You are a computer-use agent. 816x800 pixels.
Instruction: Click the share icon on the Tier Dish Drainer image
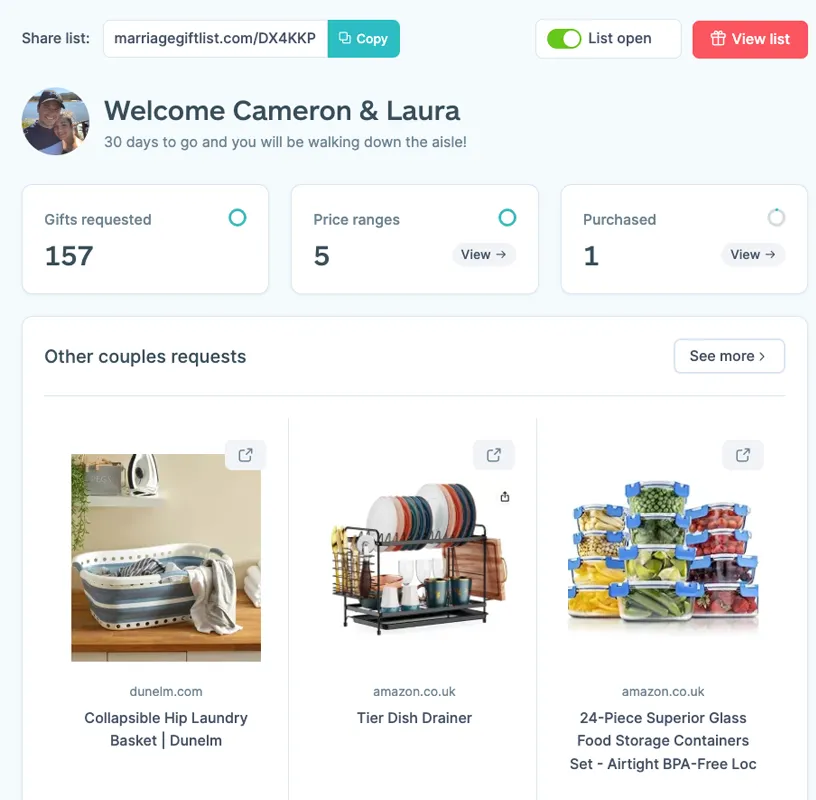504,496
